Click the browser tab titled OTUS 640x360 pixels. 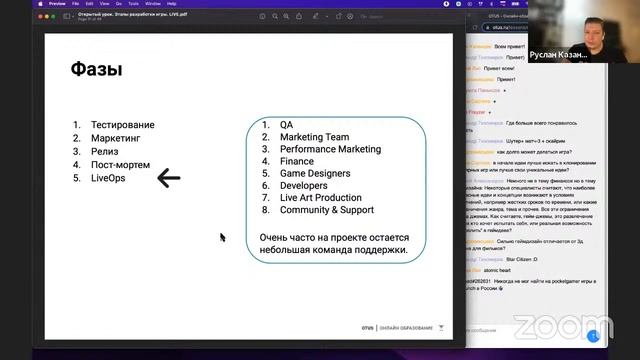tap(507, 16)
